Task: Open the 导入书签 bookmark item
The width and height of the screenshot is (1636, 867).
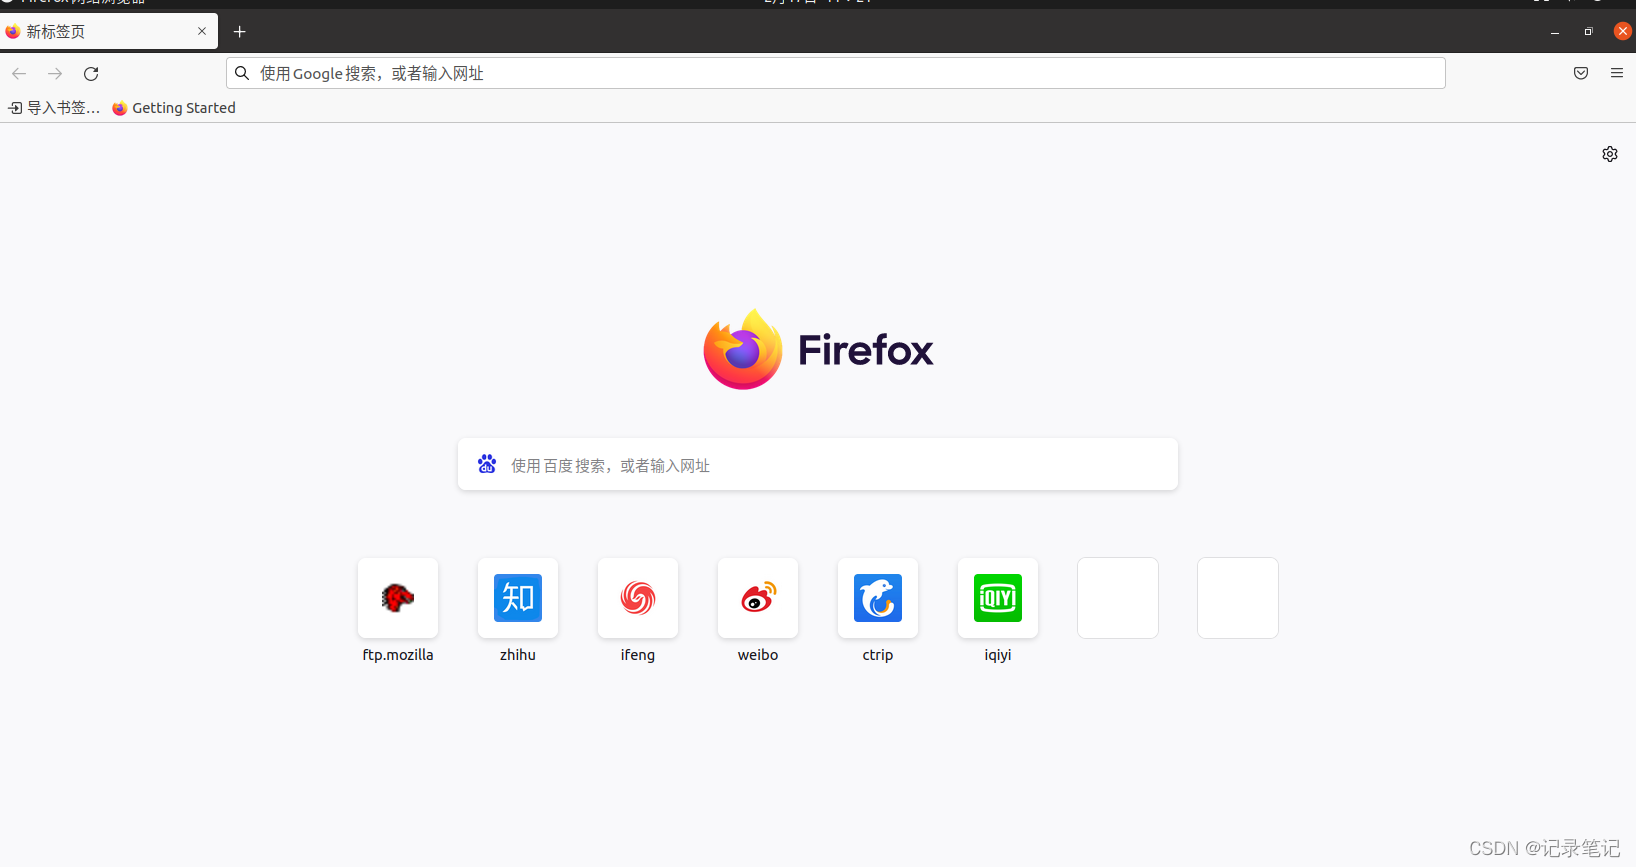Action: pos(54,108)
